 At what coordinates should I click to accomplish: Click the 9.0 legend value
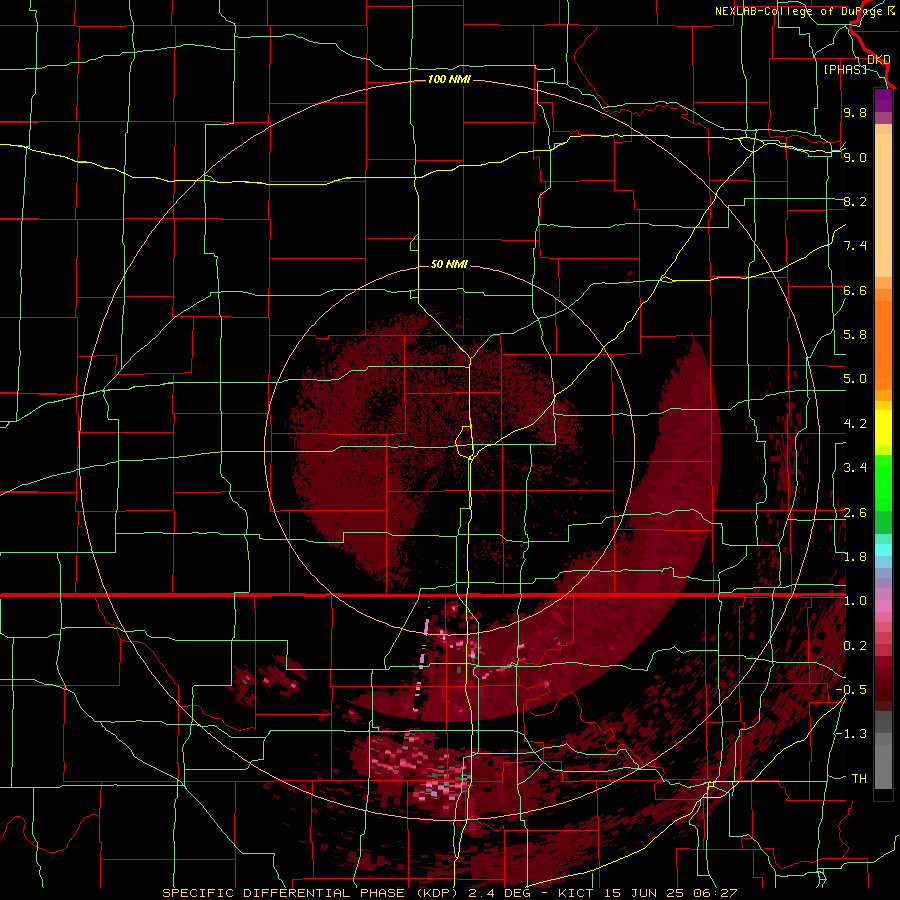[855, 157]
